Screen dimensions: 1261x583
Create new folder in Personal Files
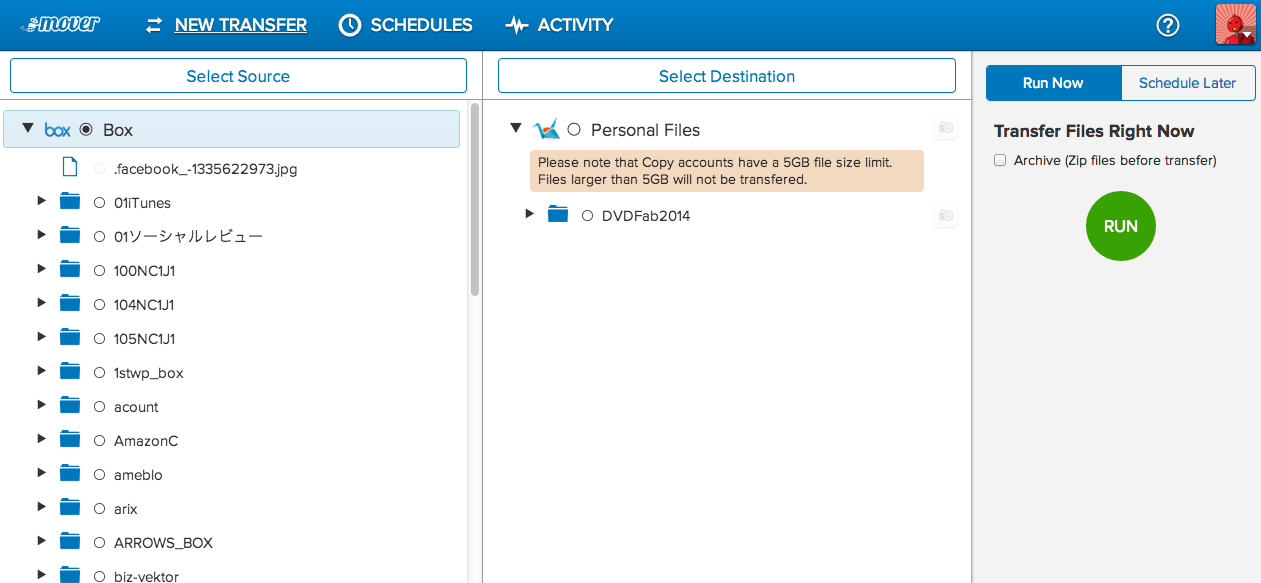point(945,128)
